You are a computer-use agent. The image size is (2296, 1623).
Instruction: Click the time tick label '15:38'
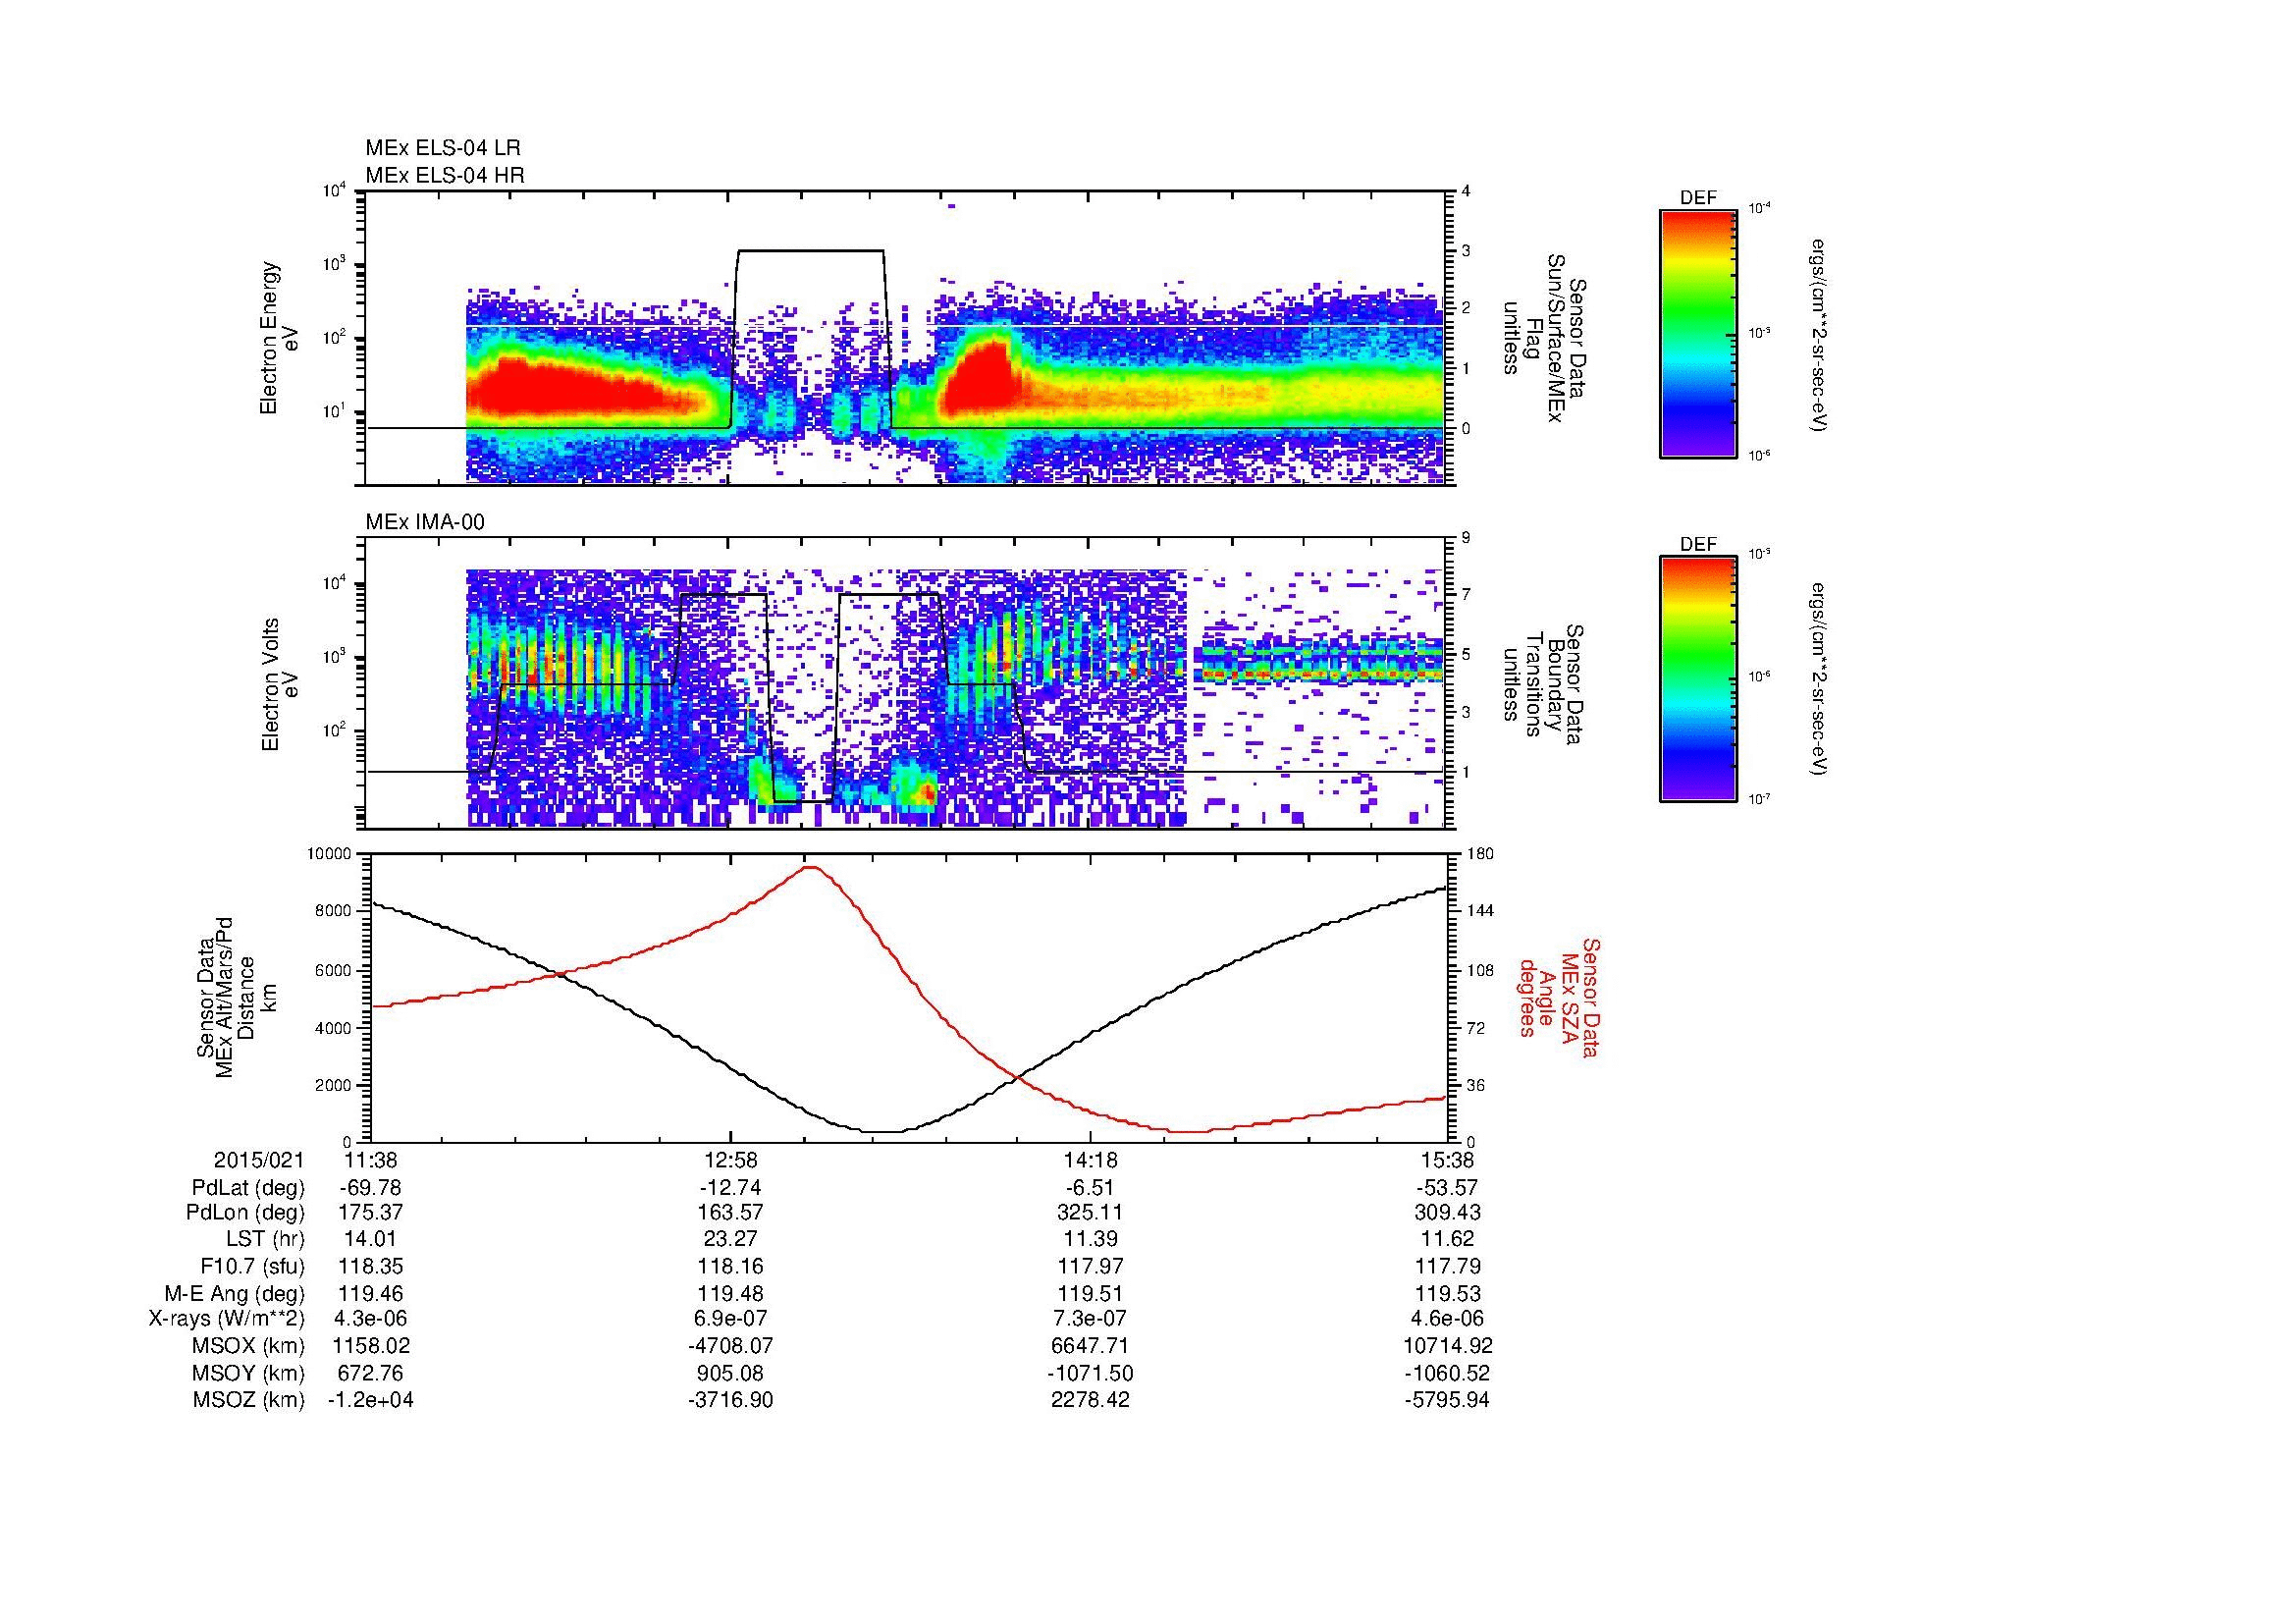click(x=1448, y=1160)
